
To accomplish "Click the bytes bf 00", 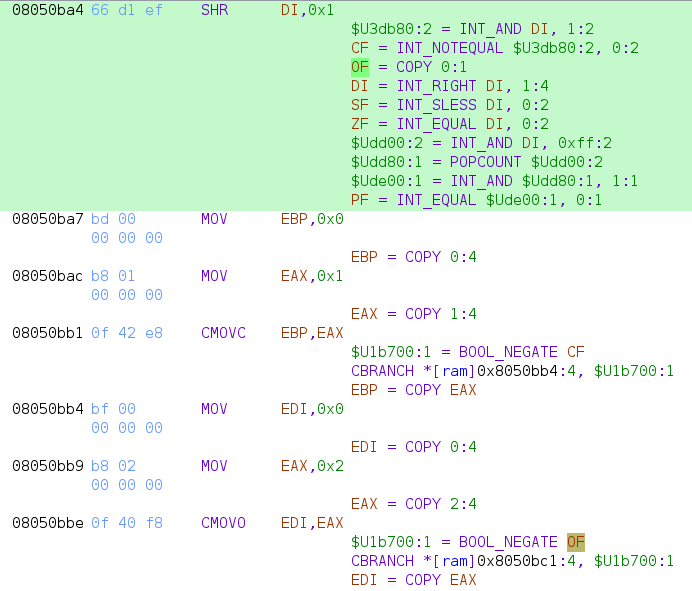I will click(113, 409).
